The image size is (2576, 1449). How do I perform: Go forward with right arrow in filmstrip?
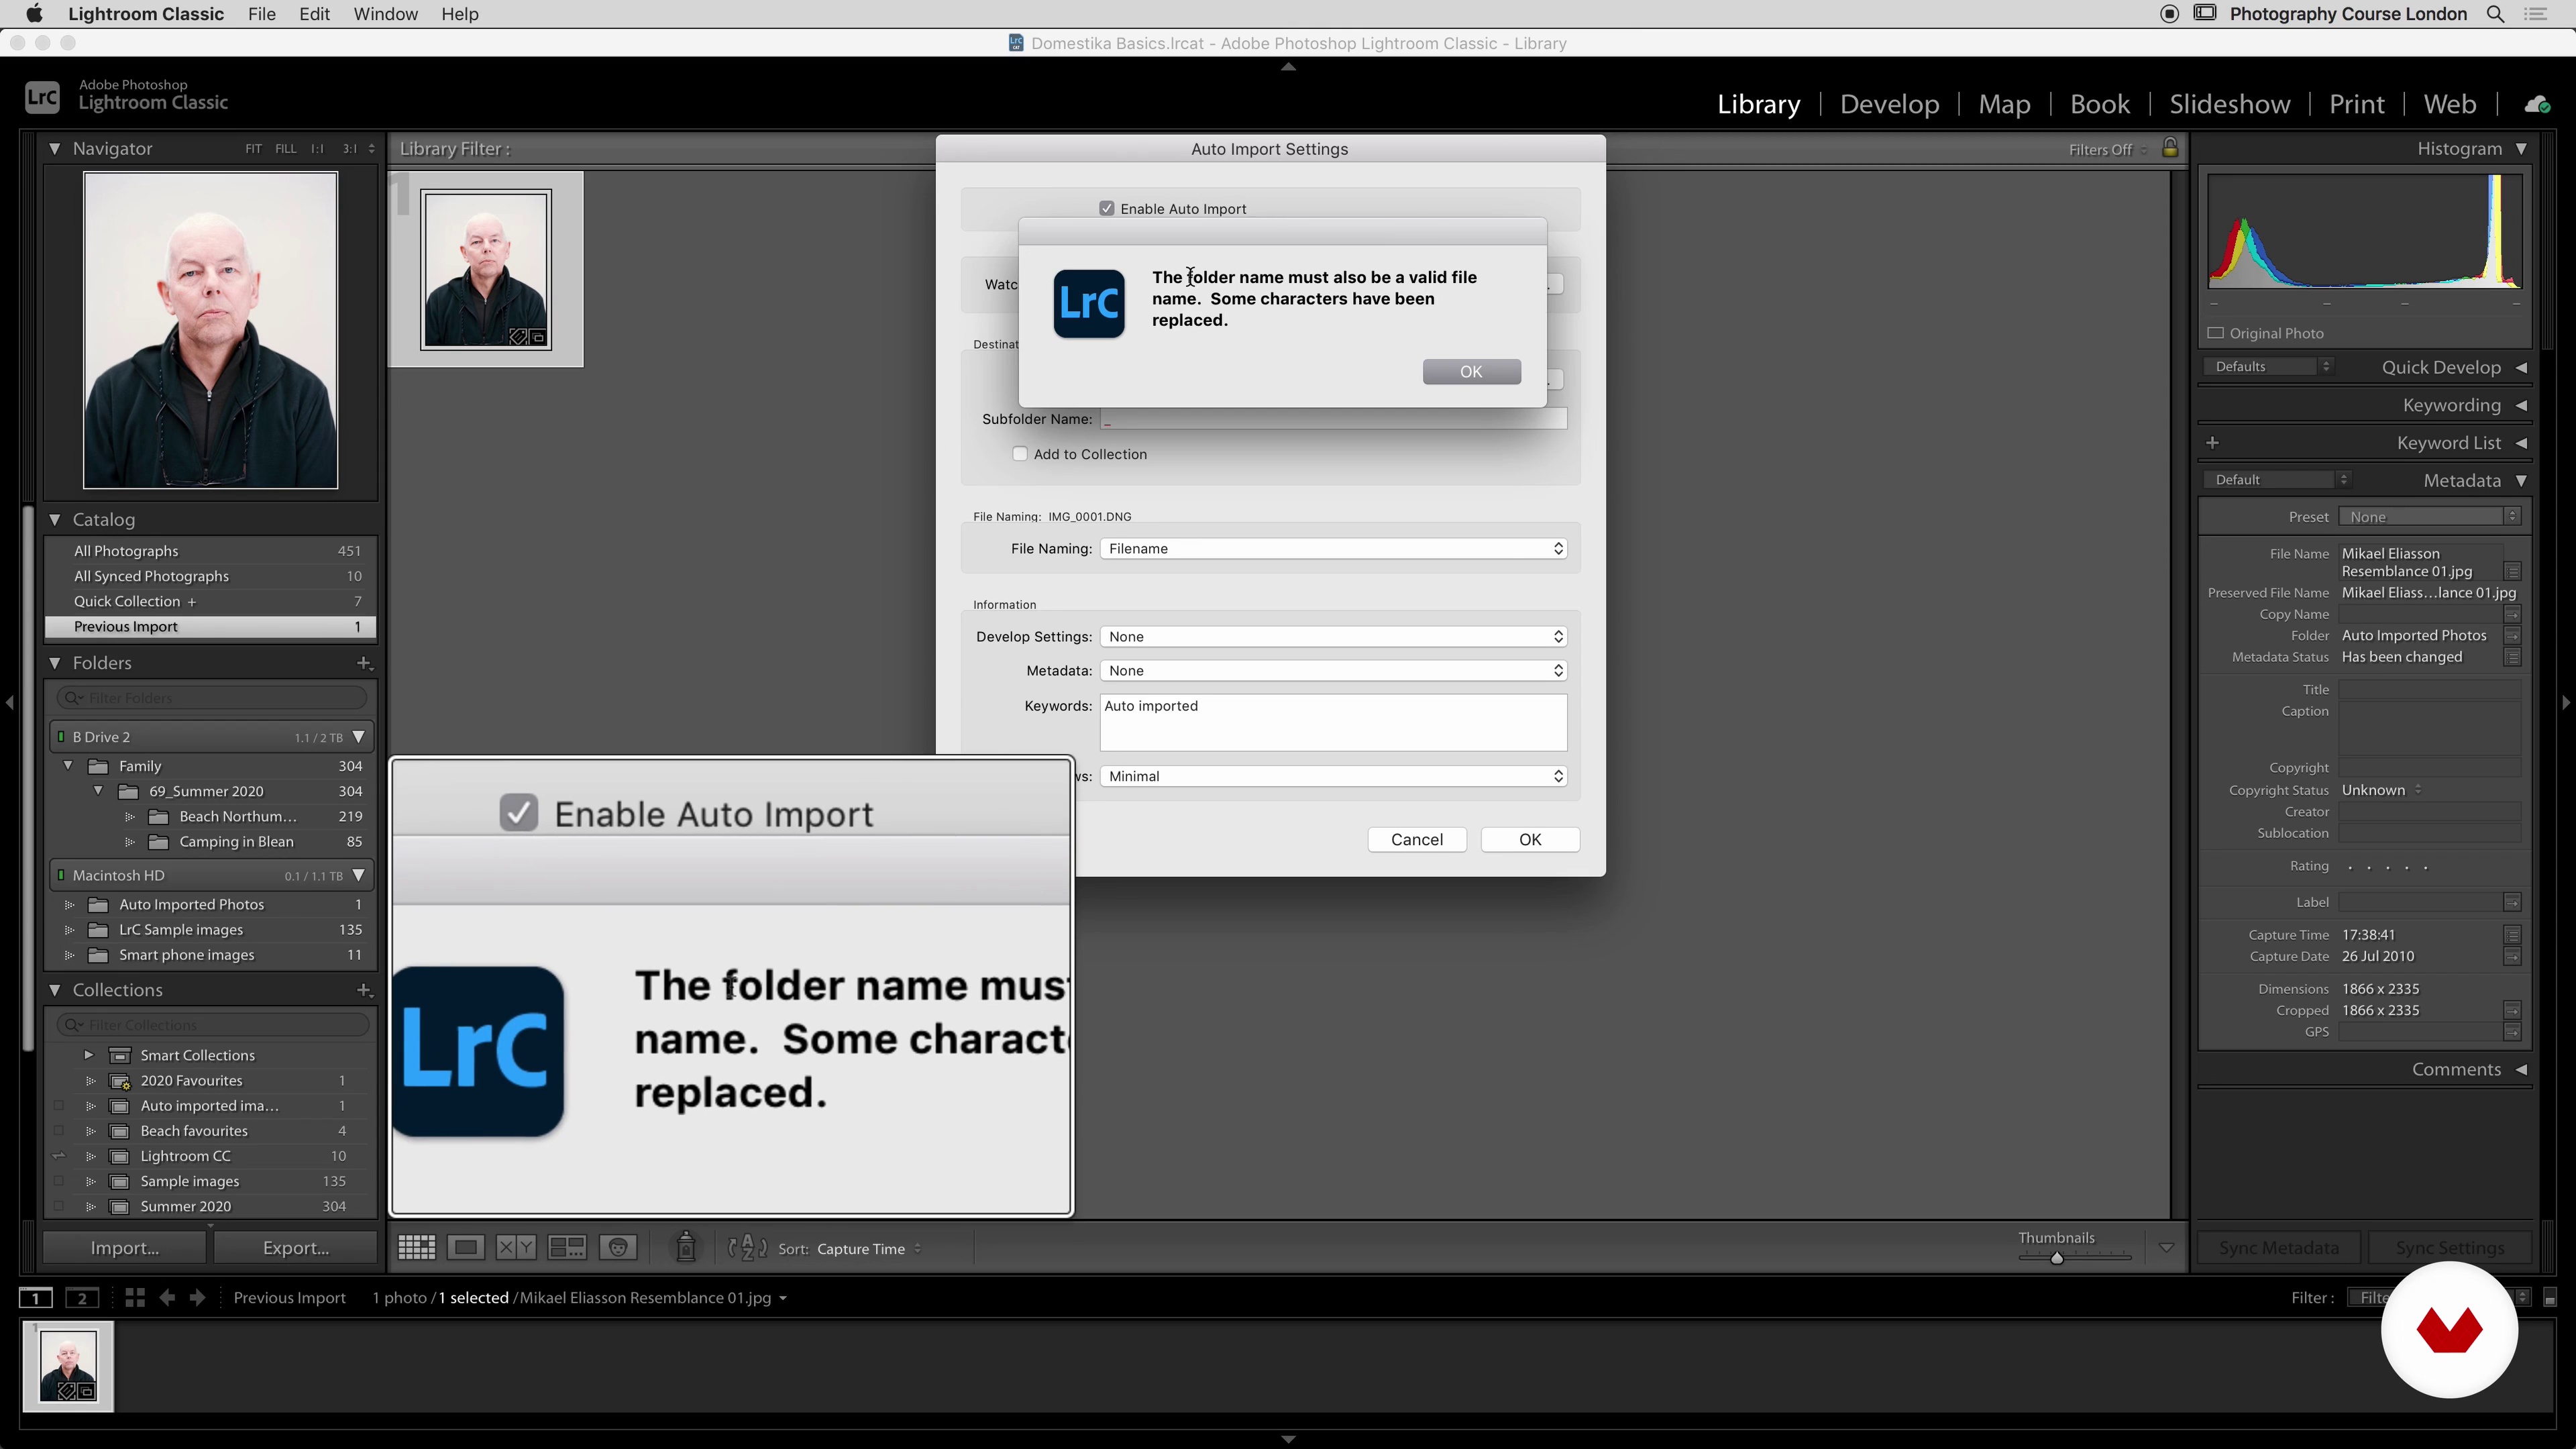[197, 1297]
